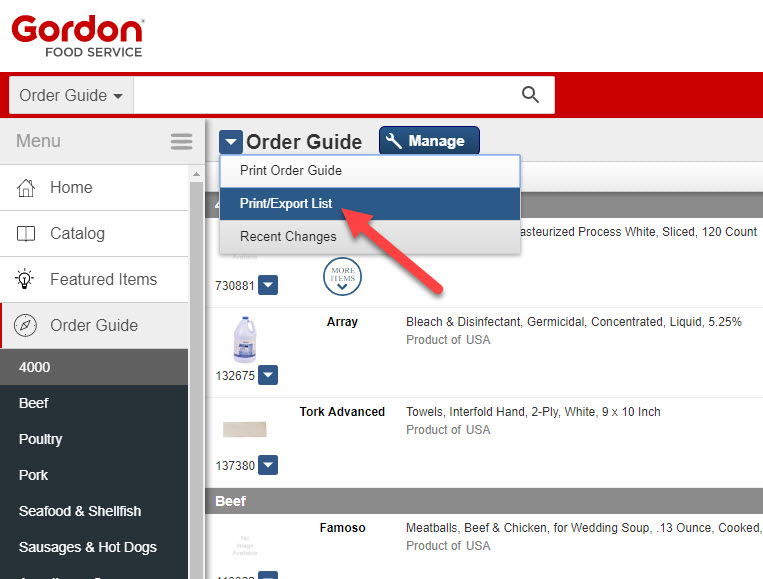Select the 4000 category in sidebar
This screenshot has width=763, height=579.
pyautogui.click(x=94, y=367)
